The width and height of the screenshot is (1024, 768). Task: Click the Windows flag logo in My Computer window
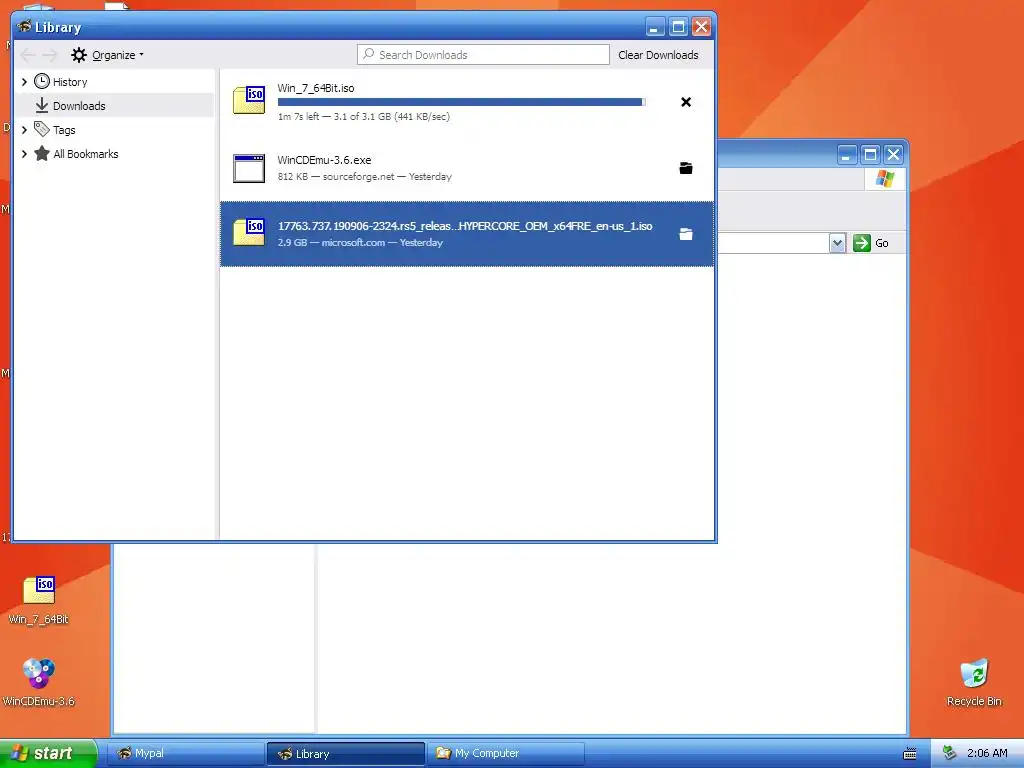click(885, 178)
